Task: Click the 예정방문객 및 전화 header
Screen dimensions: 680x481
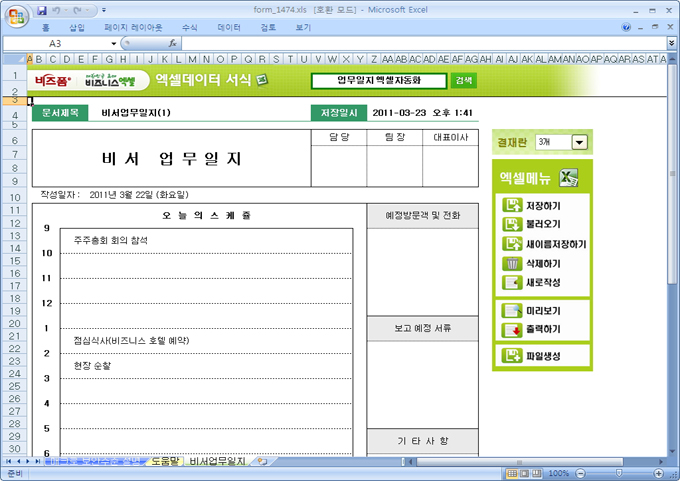Action: pyautogui.click(x=423, y=215)
